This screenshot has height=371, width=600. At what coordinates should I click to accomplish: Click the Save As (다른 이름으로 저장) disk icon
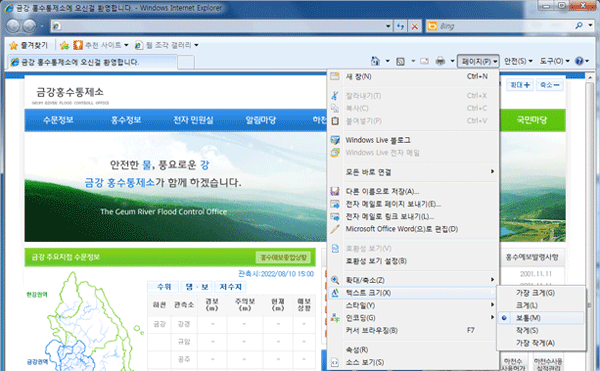pos(335,191)
